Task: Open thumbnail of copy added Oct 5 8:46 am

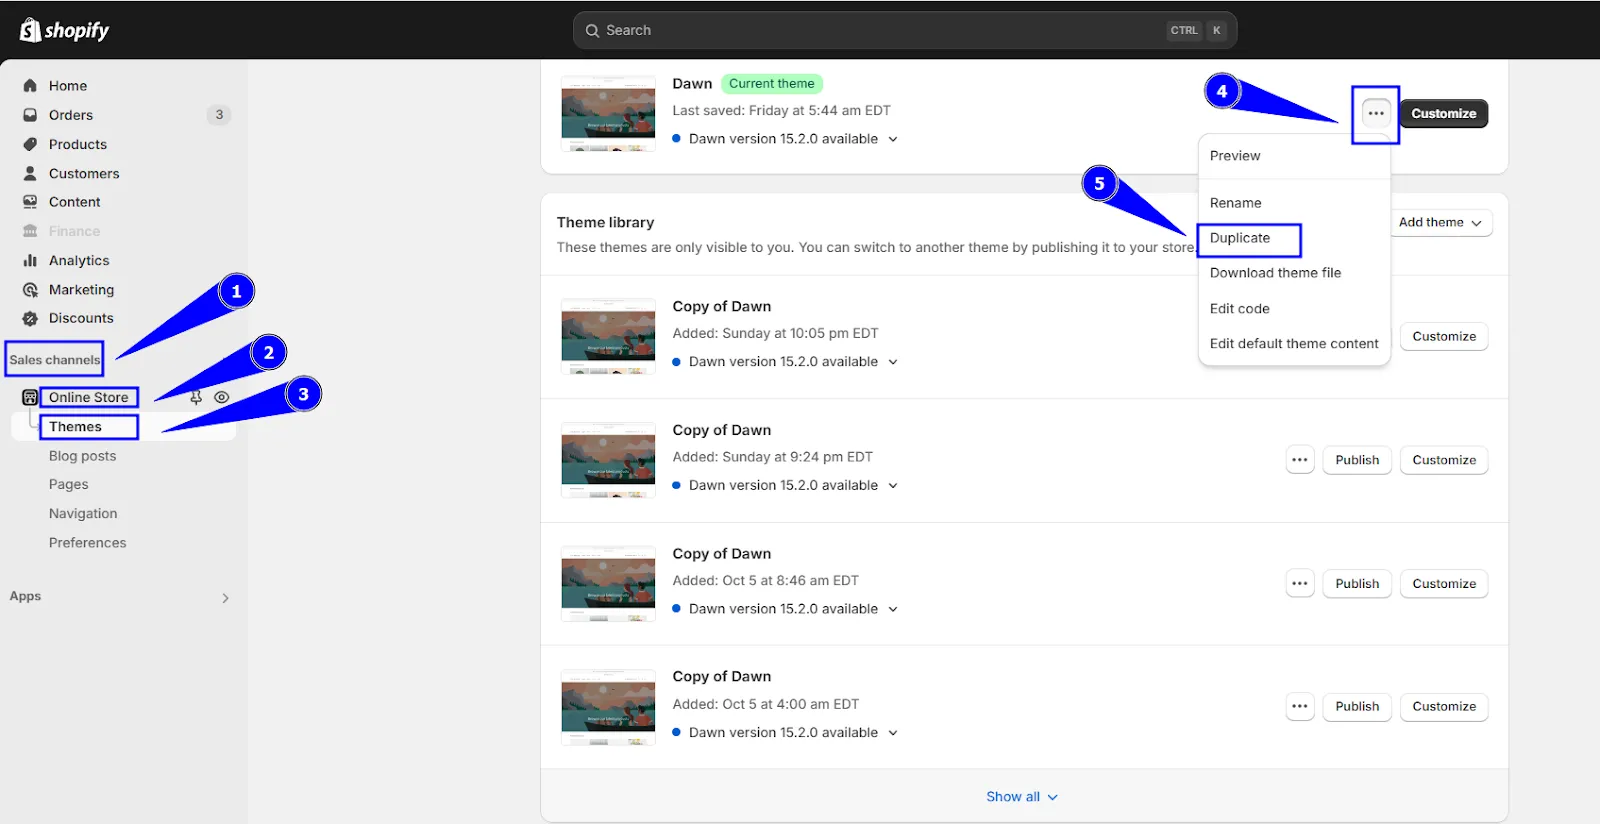Action: (x=608, y=583)
